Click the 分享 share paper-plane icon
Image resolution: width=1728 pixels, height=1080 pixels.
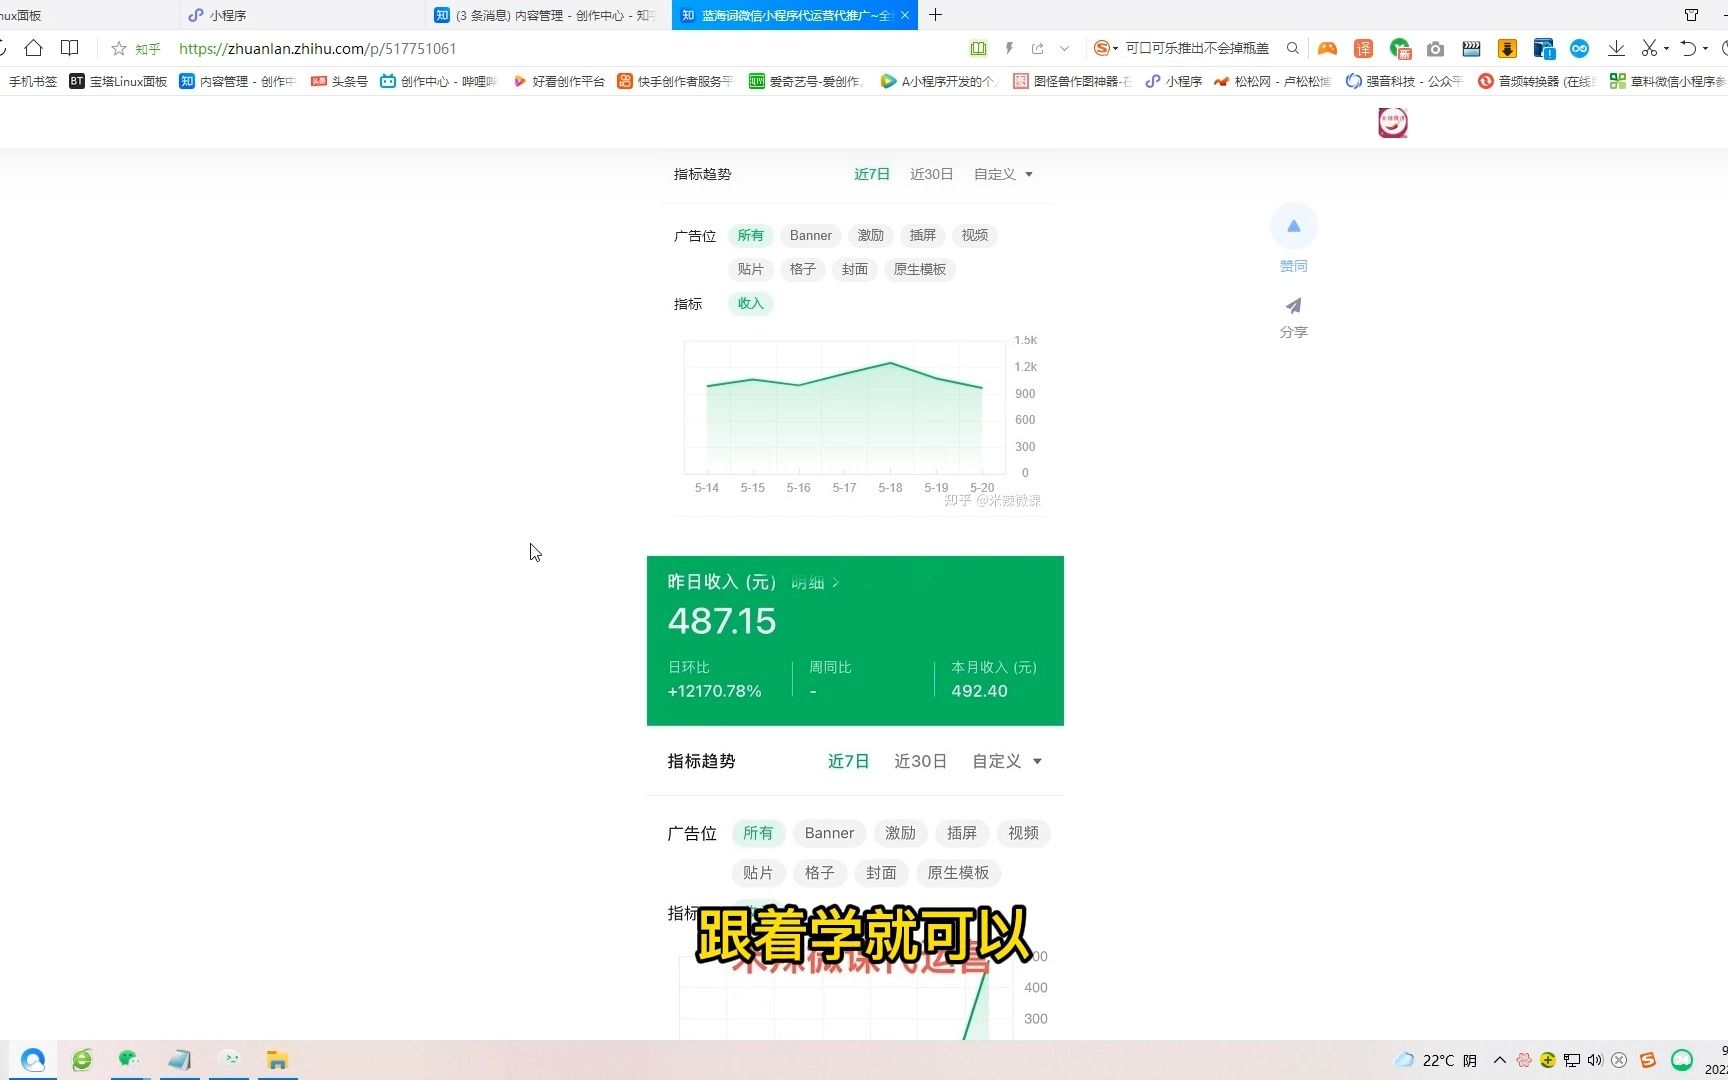(1293, 306)
